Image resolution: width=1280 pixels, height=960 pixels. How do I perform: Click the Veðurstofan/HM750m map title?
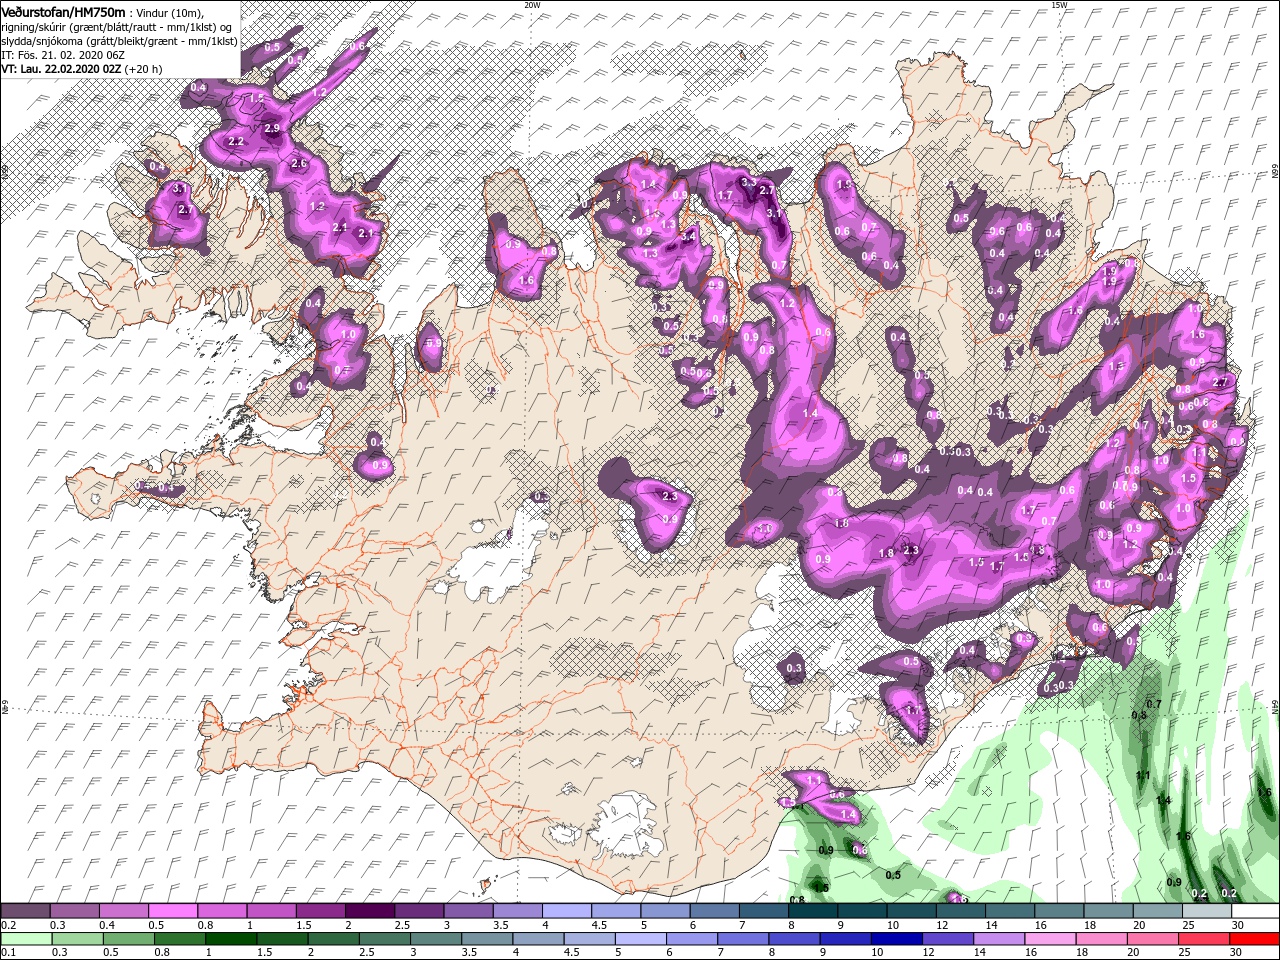click(x=64, y=11)
